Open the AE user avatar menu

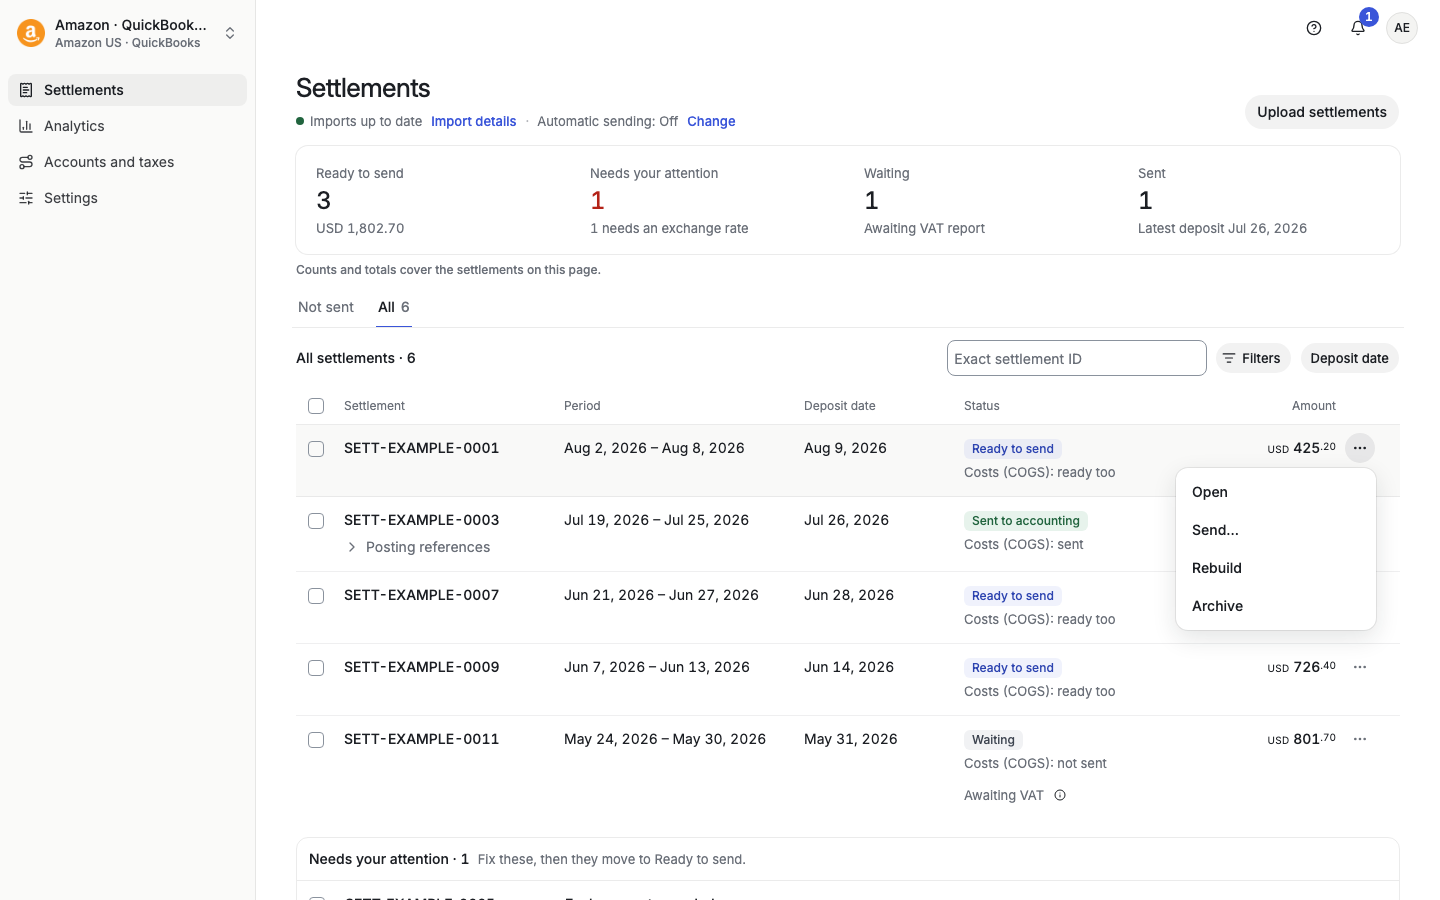(x=1402, y=28)
